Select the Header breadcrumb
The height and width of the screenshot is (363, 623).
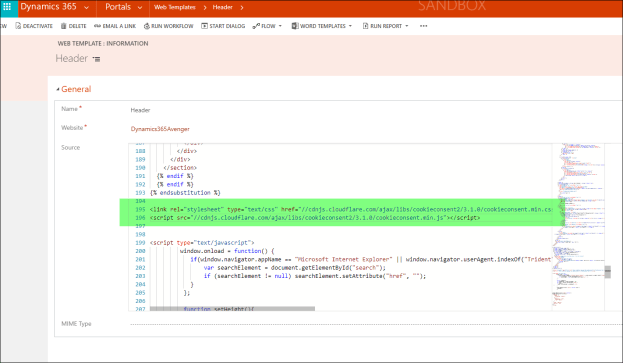tap(222, 7)
